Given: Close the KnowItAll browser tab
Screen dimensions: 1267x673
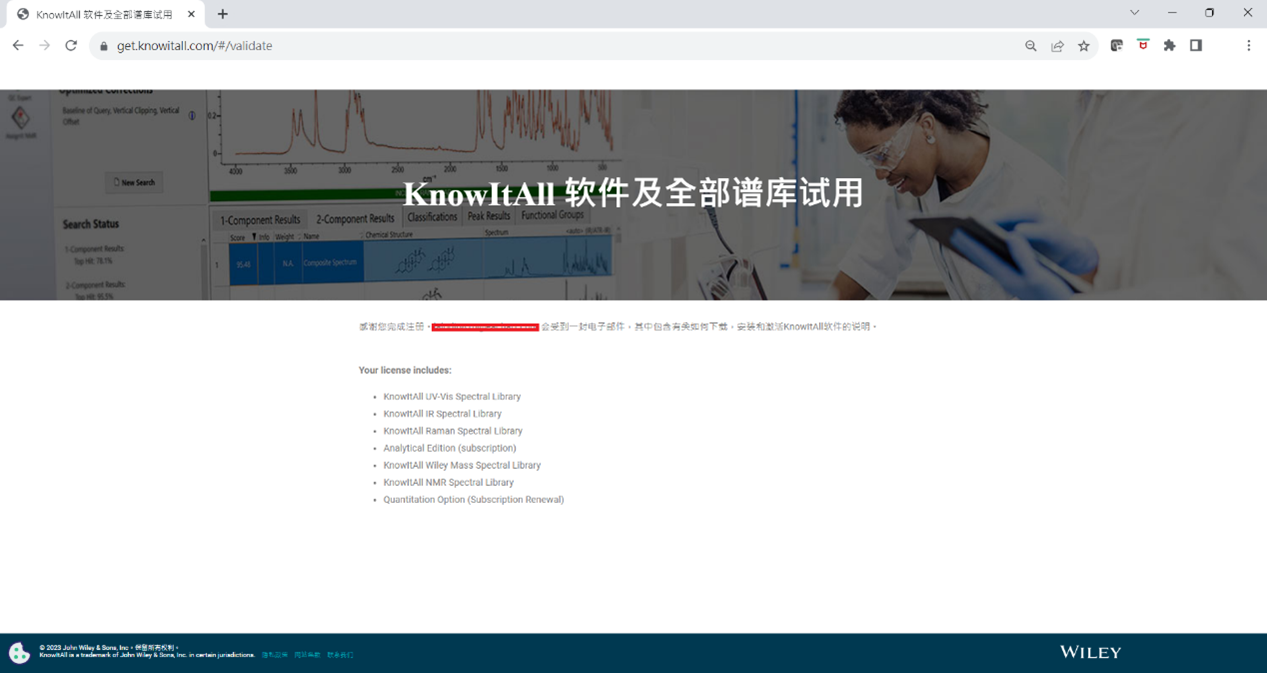Looking at the screenshot, I should (191, 14).
